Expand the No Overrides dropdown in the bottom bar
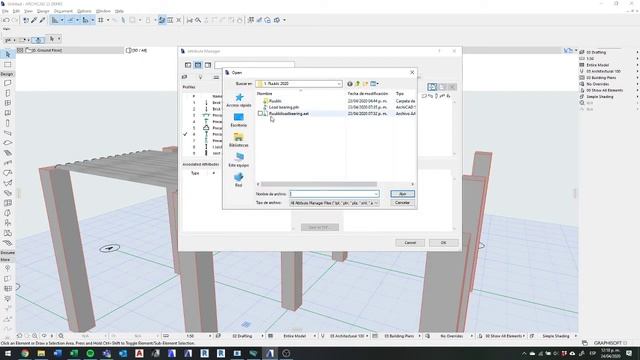The height and width of the screenshot is (360, 640). tap(472, 336)
